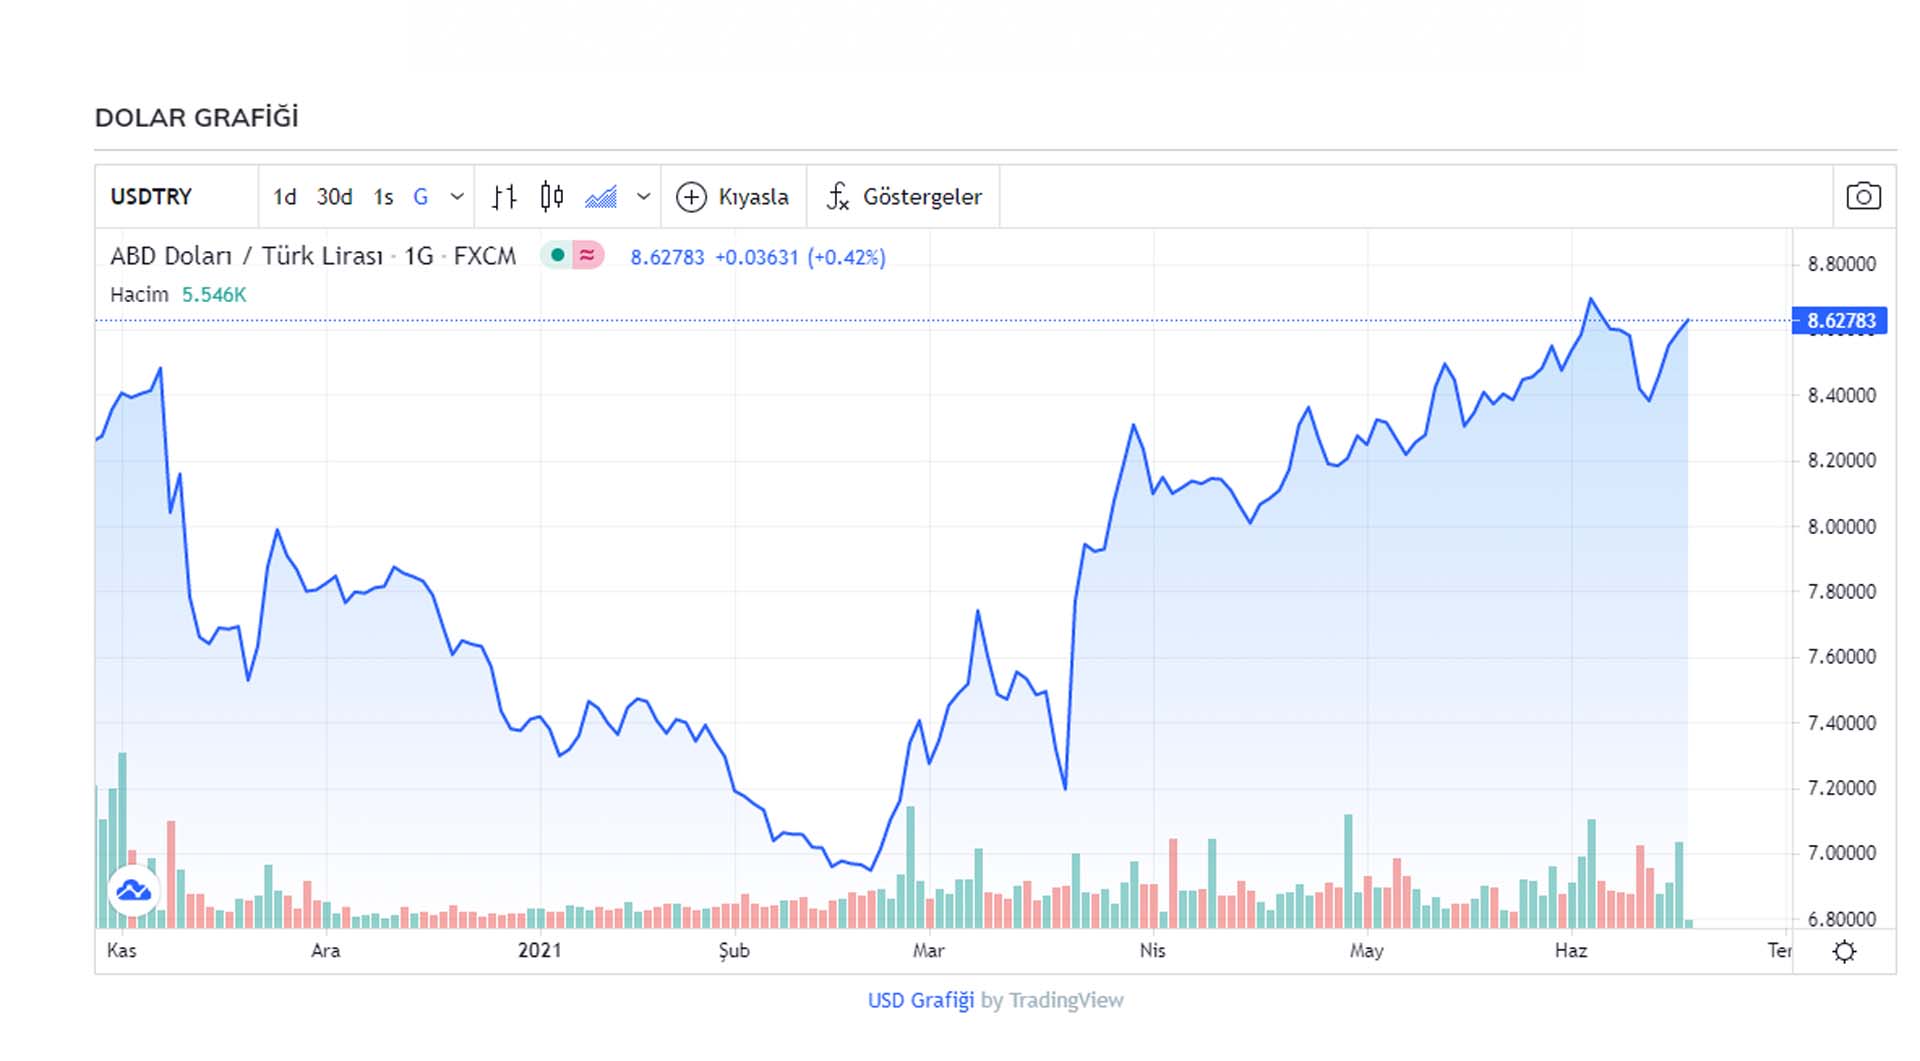Screen dimensions: 1920x1061
Task: Select the candlestick chart style icon
Action: tap(552, 197)
